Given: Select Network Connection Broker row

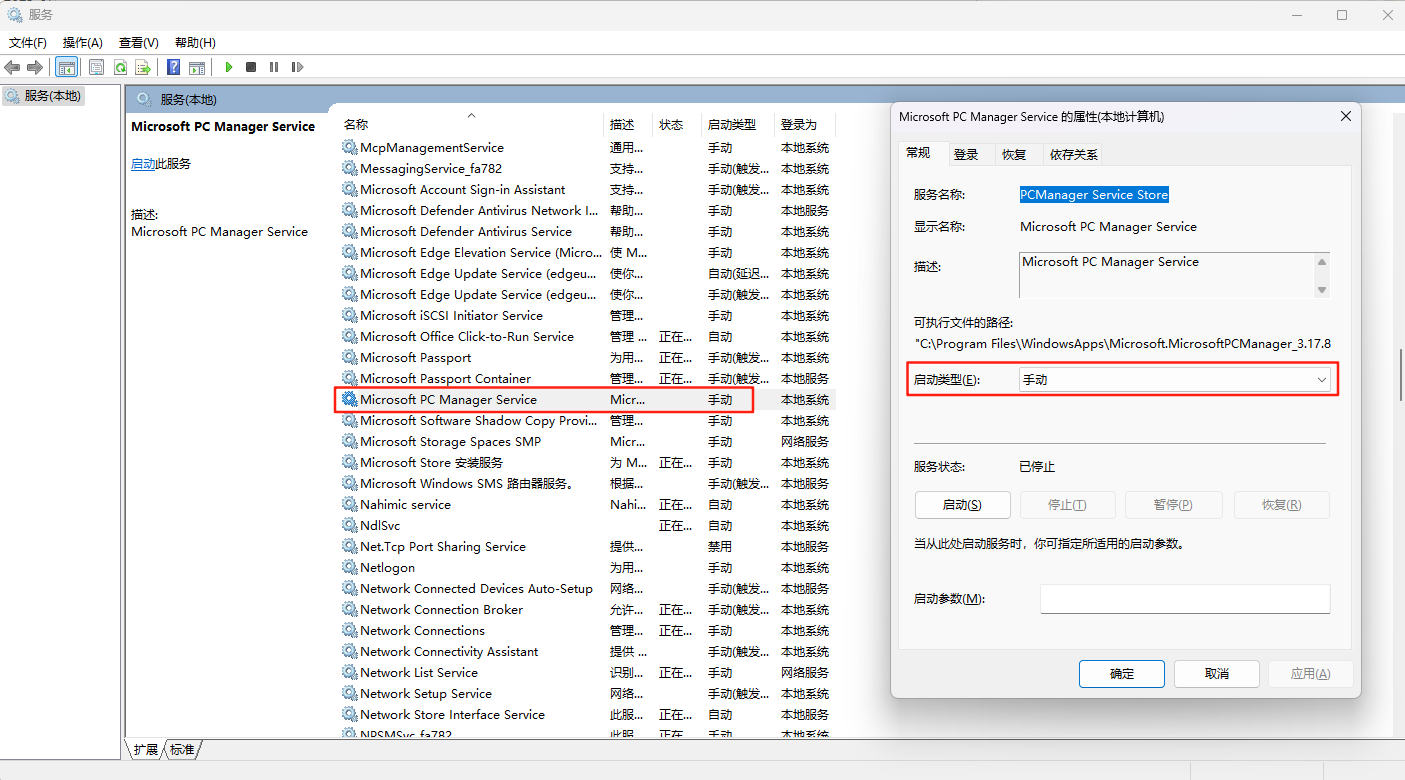Looking at the screenshot, I should [587, 609].
